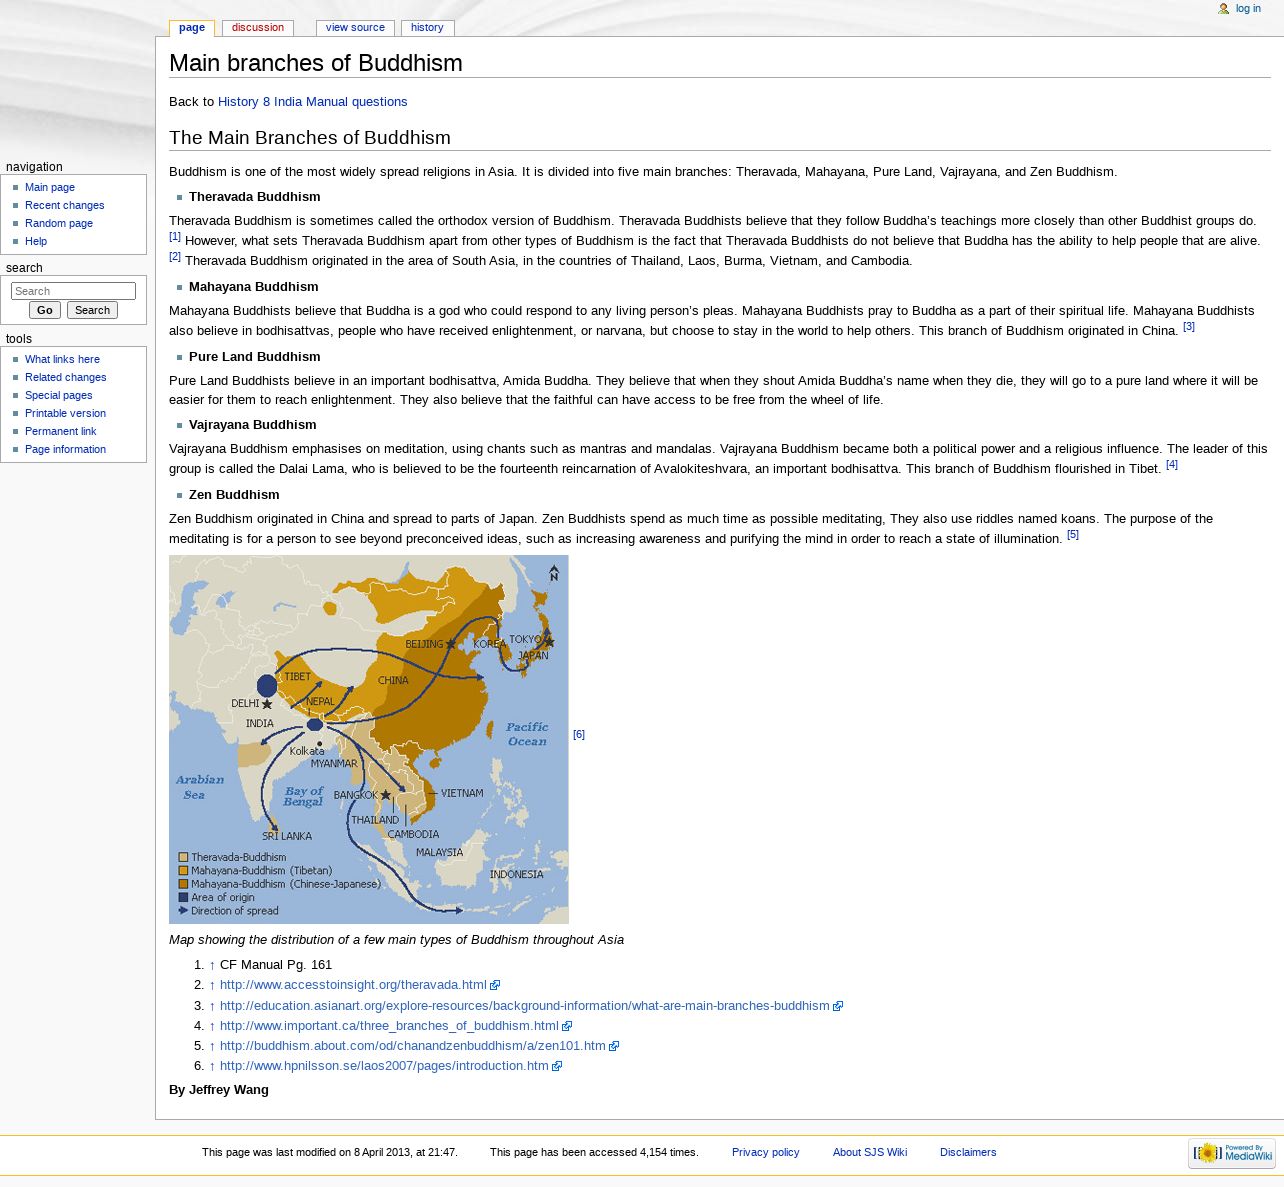
Task: Open Special pages tool
Action: [59, 395]
